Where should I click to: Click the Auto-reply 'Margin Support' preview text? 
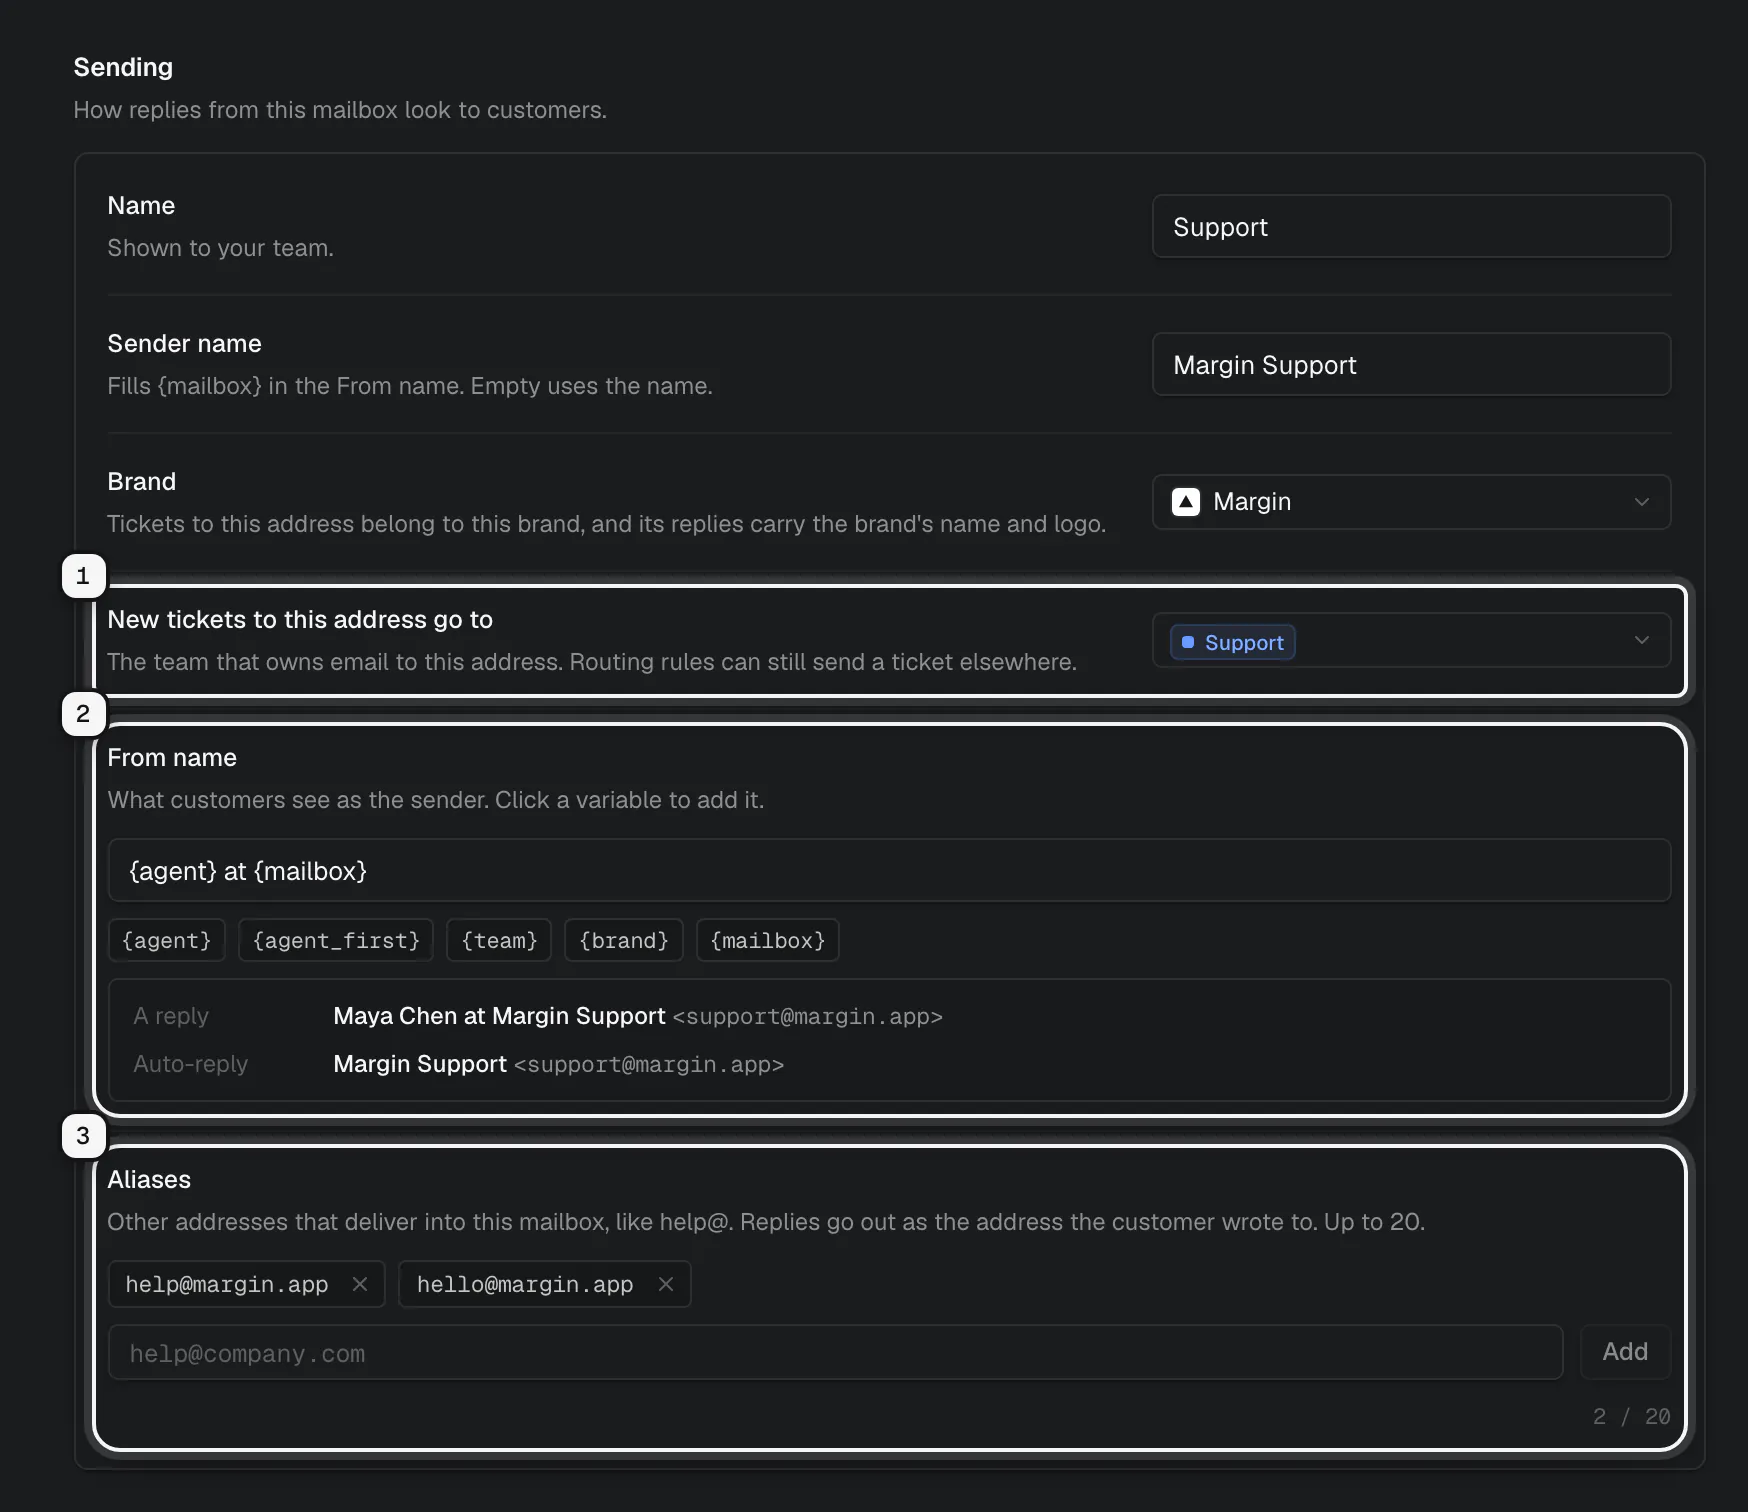click(x=420, y=1064)
